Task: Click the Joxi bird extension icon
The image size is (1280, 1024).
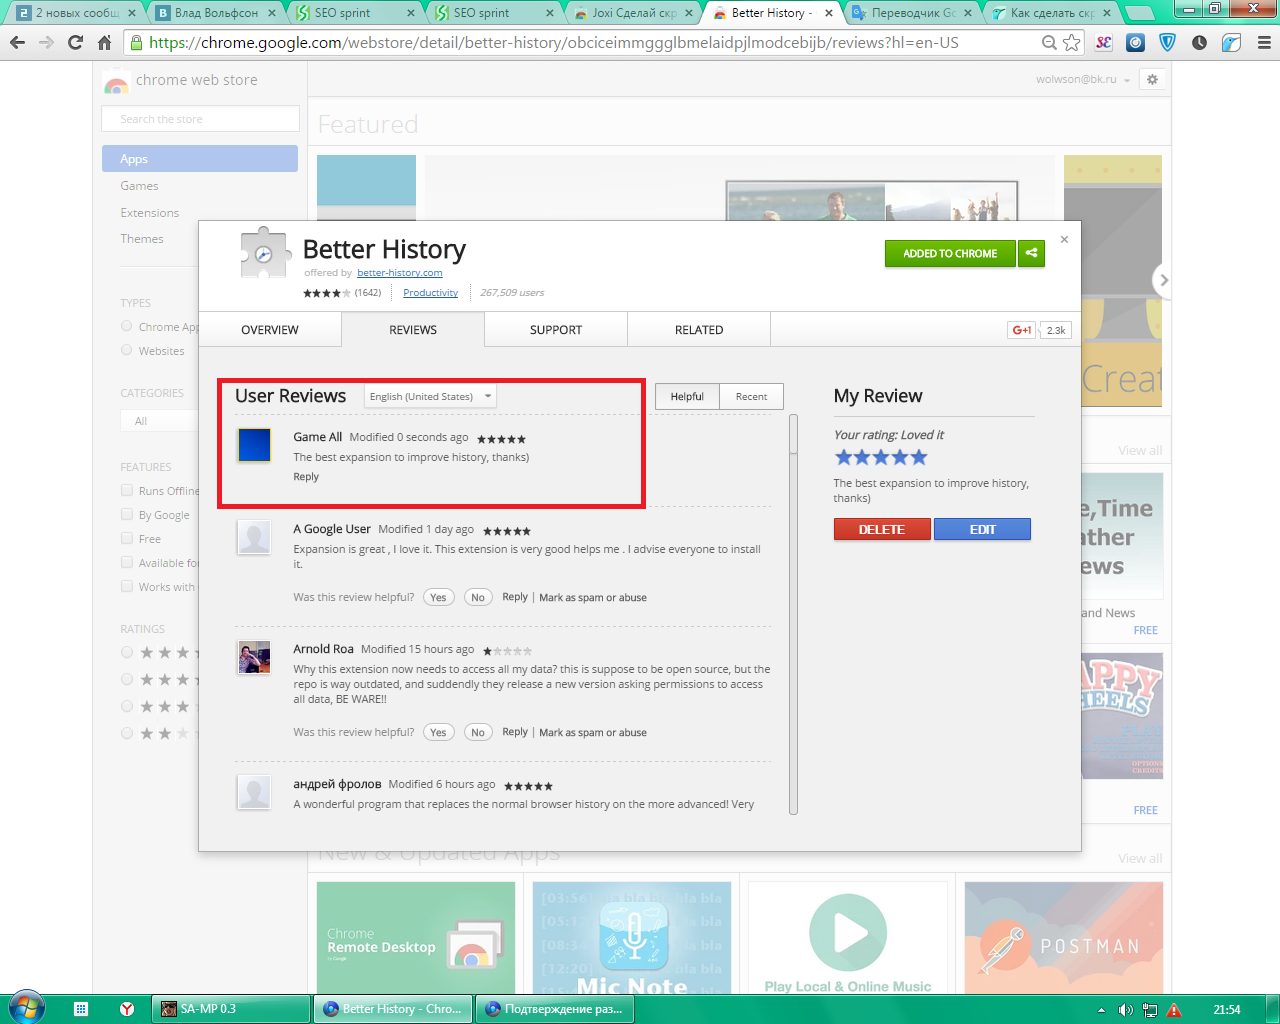Action: 1231,43
